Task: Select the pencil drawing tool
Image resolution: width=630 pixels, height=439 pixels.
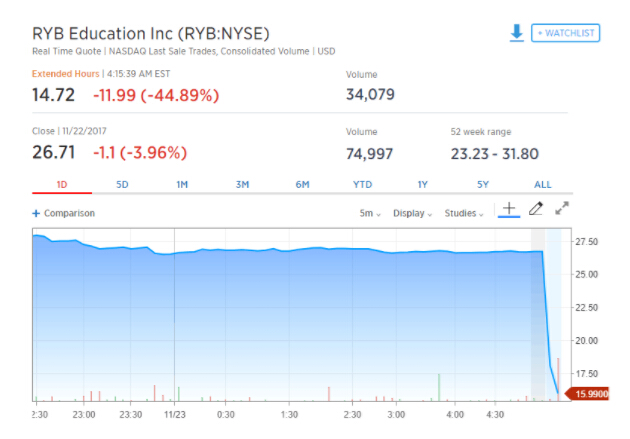Action: pyautogui.click(x=536, y=209)
